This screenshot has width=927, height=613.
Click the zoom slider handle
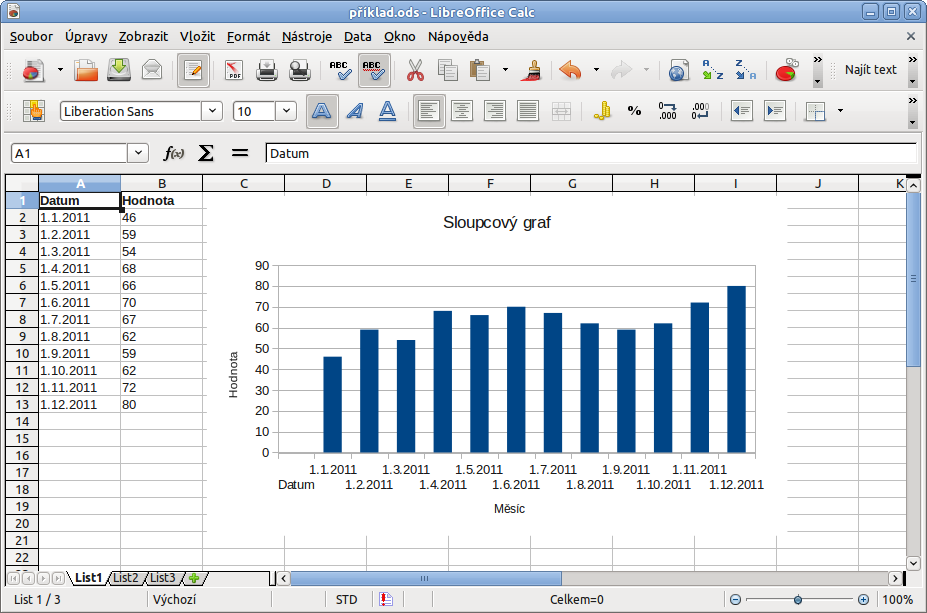coord(798,599)
